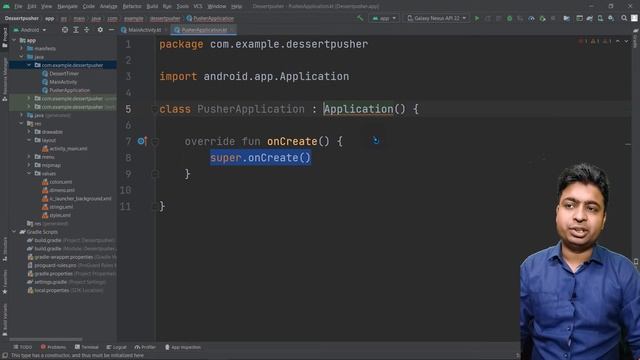640x360 pixels.
Task: Click the Application superclass in code
Action: pyautogui.click(x=358, y=109)
